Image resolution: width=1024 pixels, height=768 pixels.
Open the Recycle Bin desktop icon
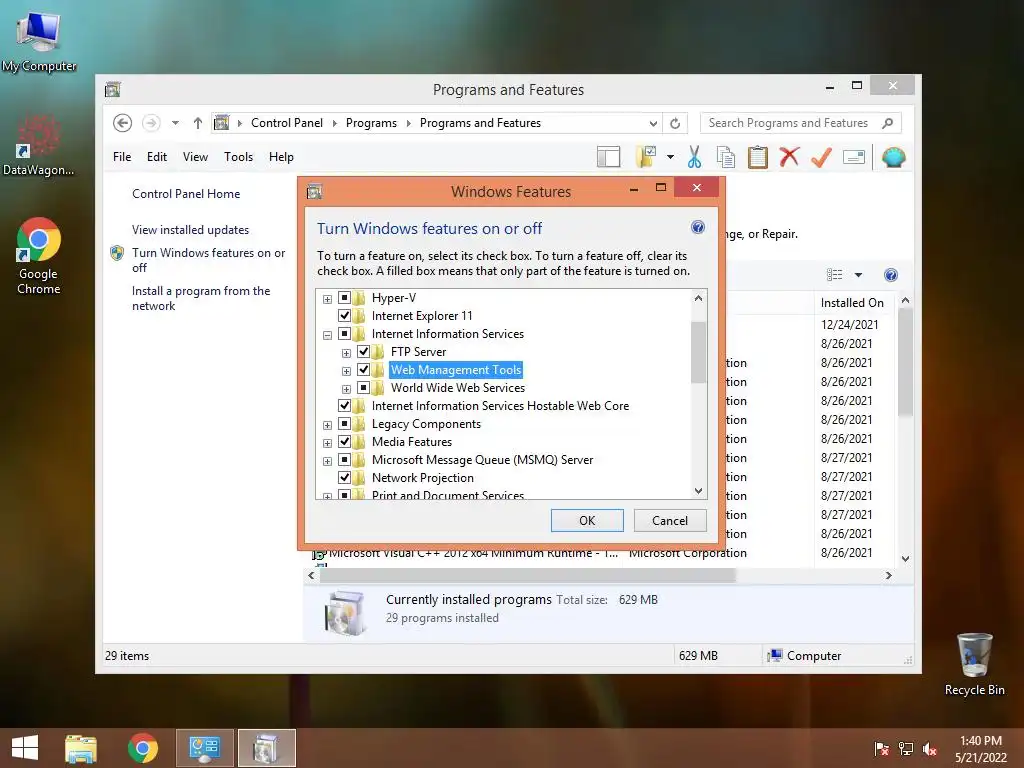(x=974, y=664)
